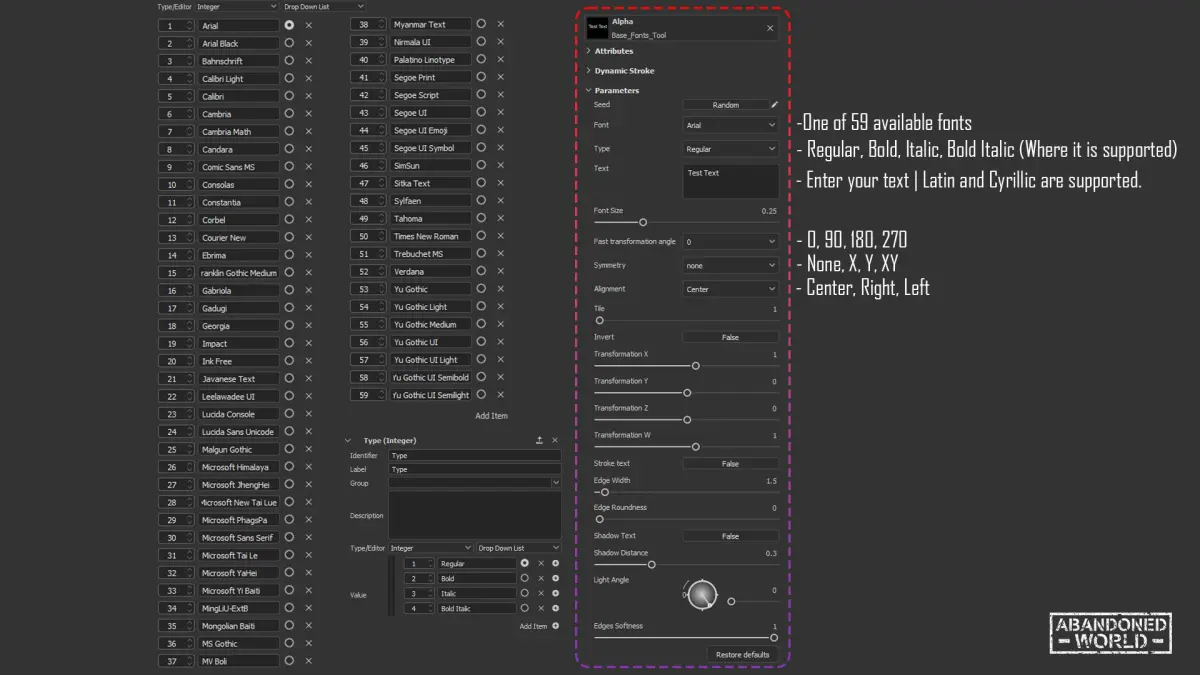Delete the Impact entry with its X
1200x675 pixels.
308,343
